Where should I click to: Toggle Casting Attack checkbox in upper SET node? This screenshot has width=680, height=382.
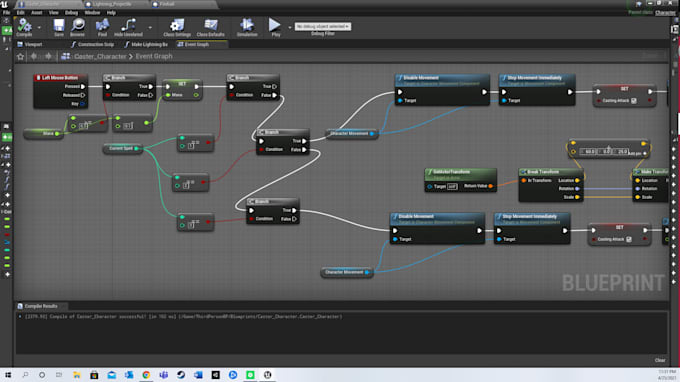pos(634,101)
